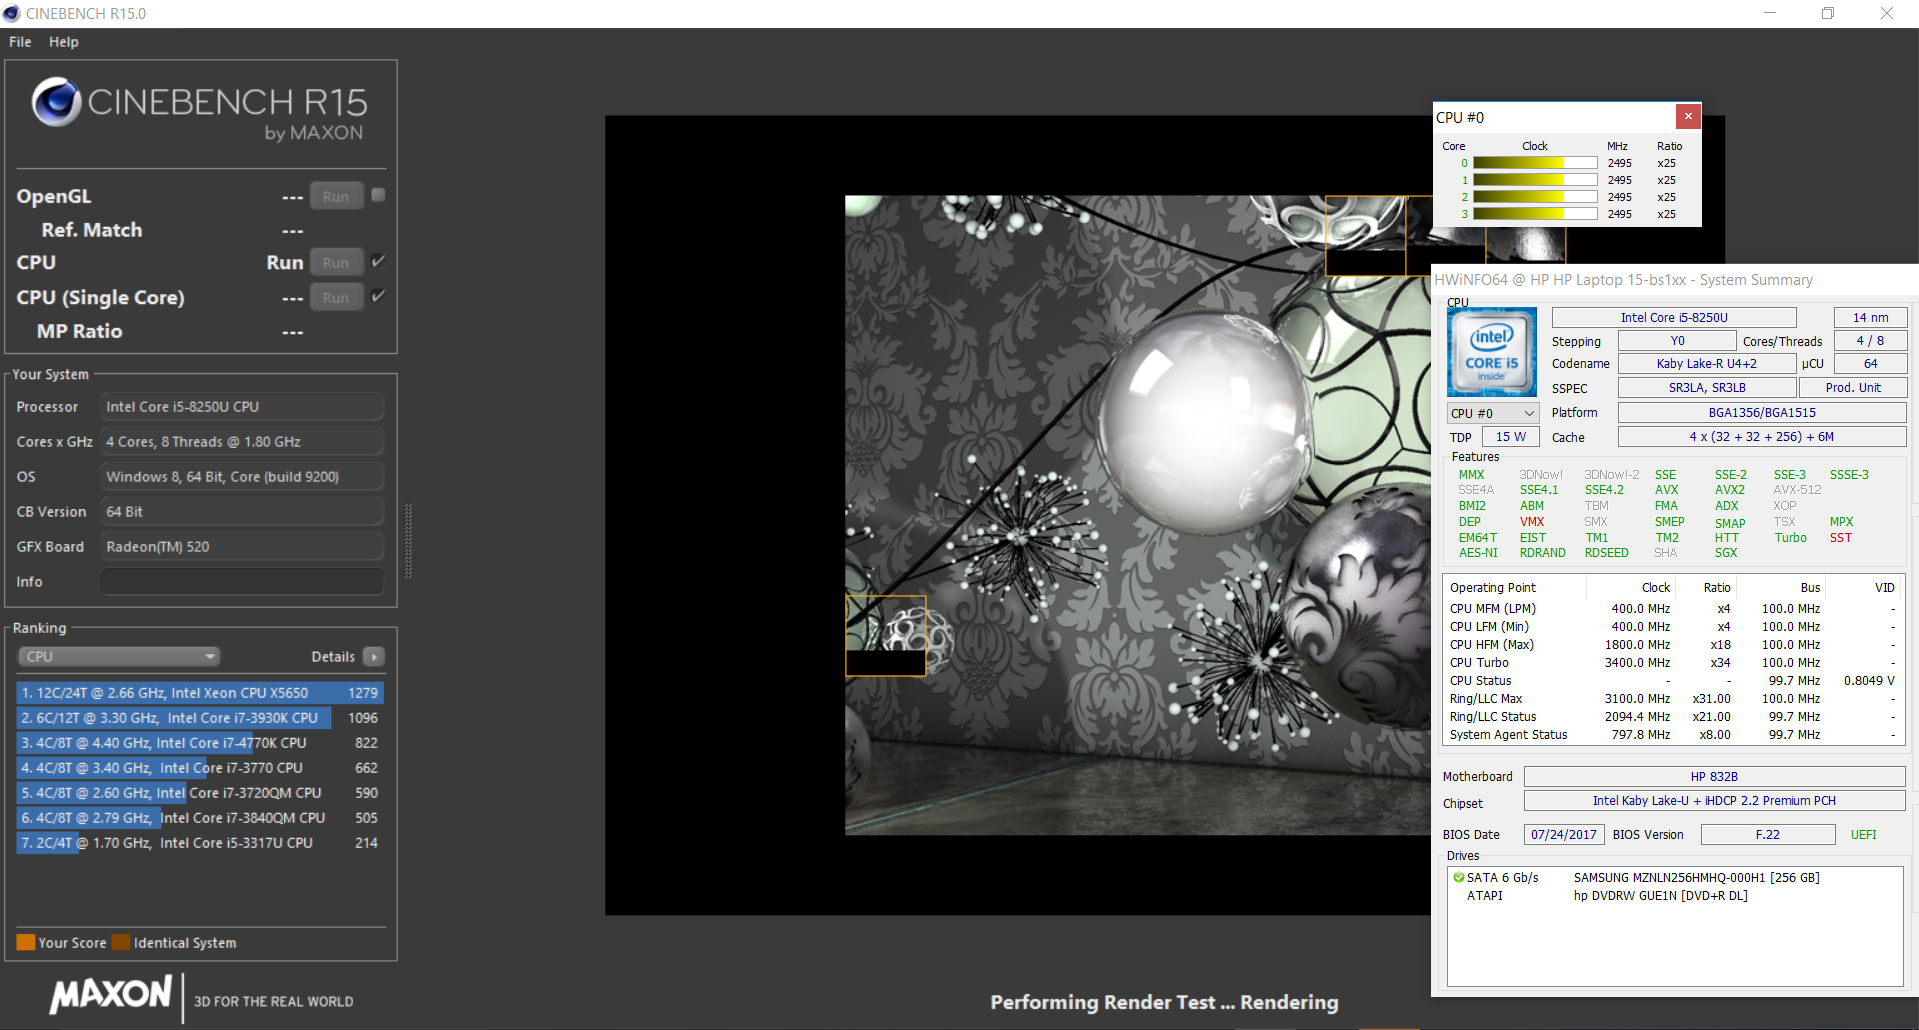This screenshot has height=1030, width=1919.
Task: Click the Identical System legend swatch
Action: coord(121,942)
